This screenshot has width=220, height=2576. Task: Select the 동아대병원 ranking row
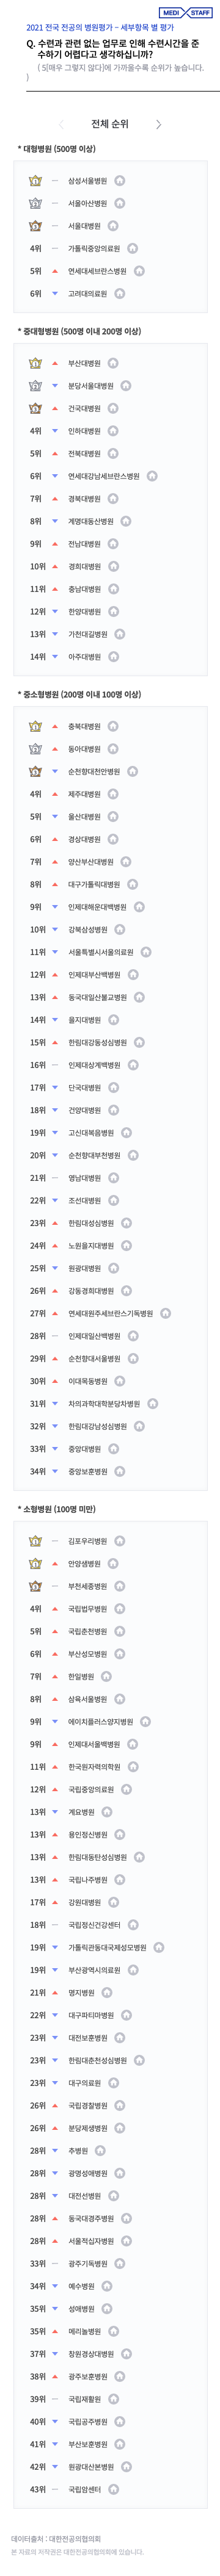[110, 749]
